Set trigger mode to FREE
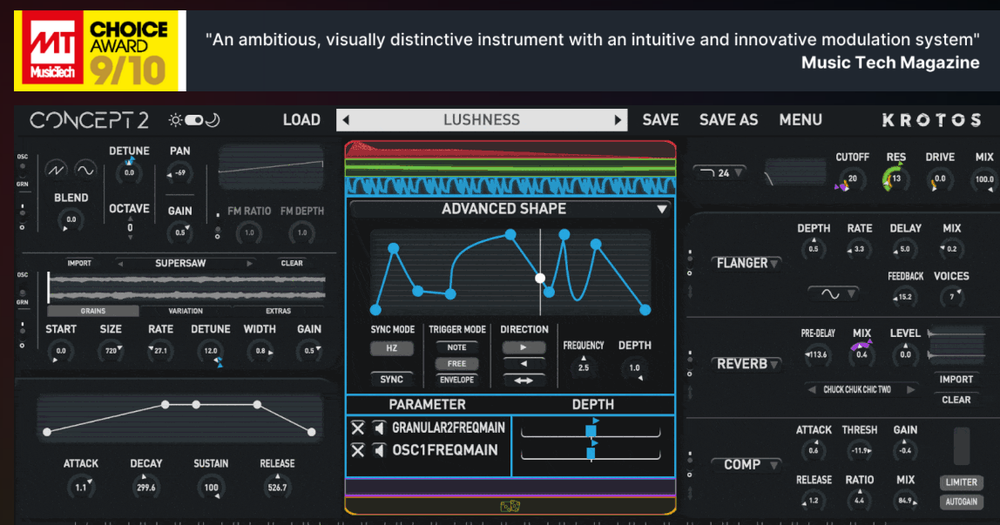Viewport: 1000px width, 525px height. point(457,364)
